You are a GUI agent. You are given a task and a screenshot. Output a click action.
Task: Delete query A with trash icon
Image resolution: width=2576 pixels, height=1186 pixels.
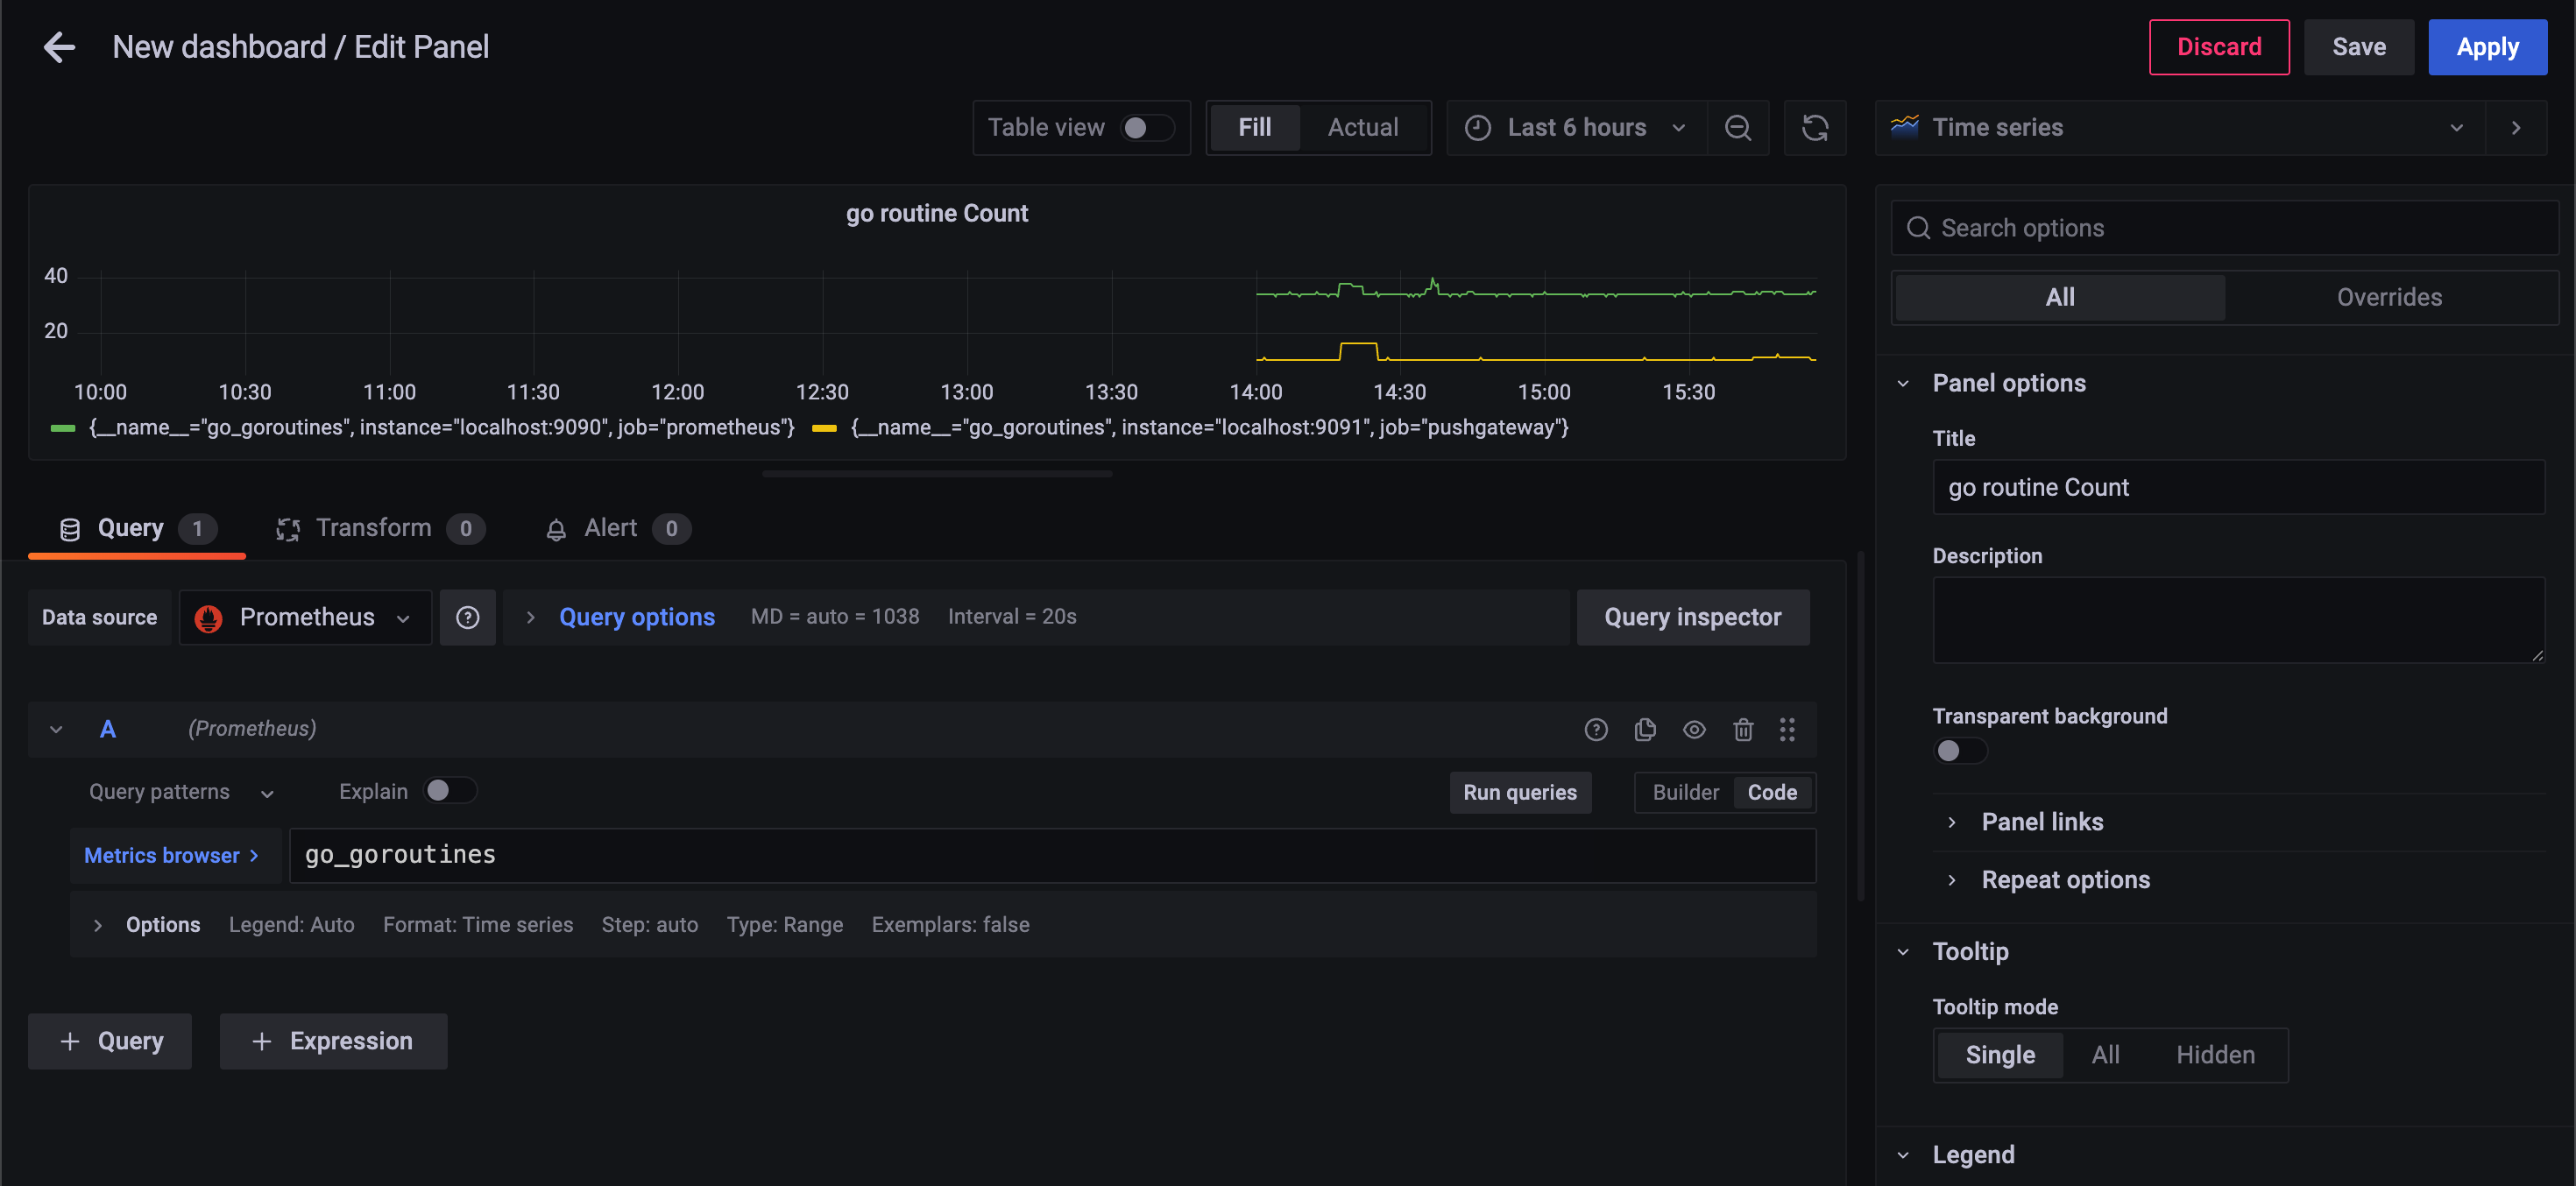(1743, 729)
